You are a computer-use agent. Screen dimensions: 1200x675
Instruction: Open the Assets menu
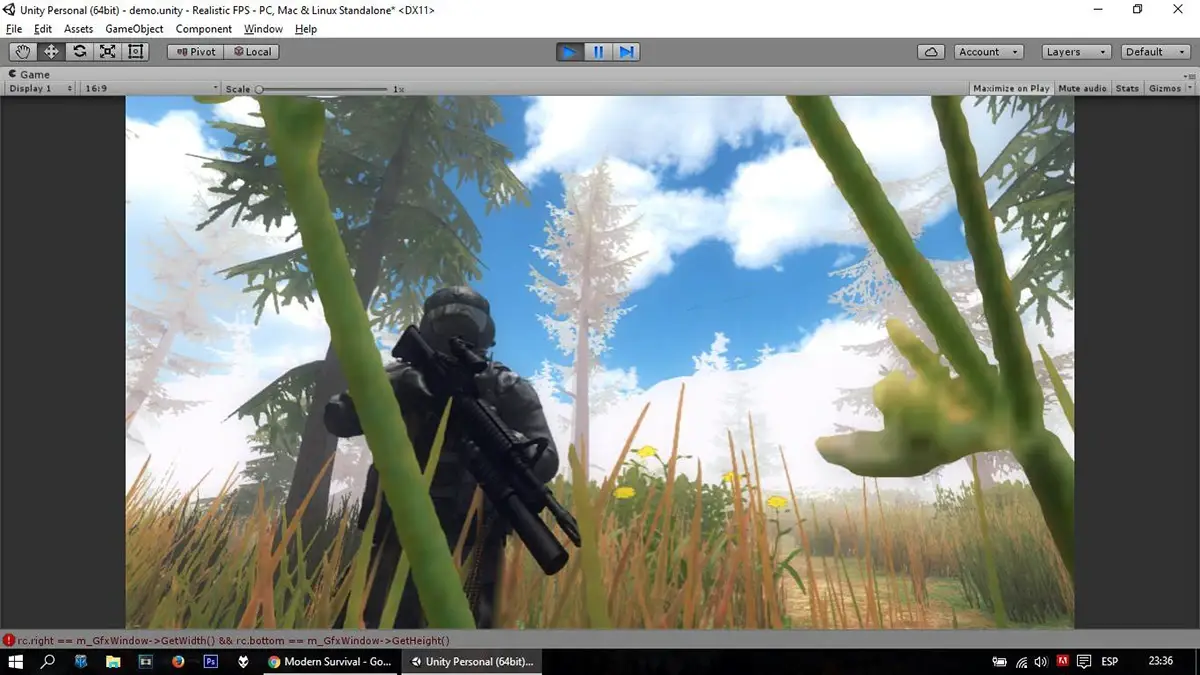[78, 29]
